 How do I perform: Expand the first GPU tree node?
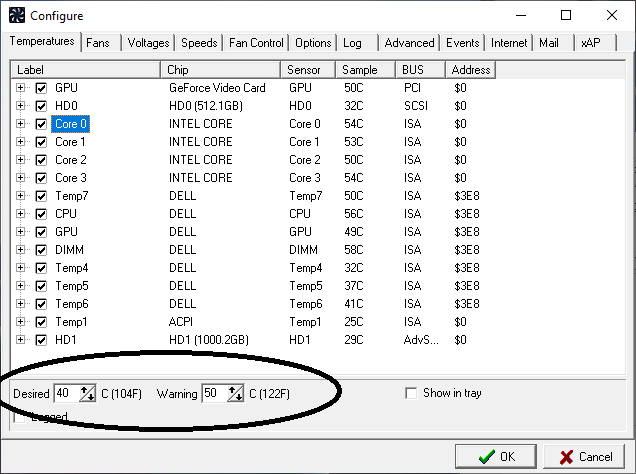click(21, 88)
